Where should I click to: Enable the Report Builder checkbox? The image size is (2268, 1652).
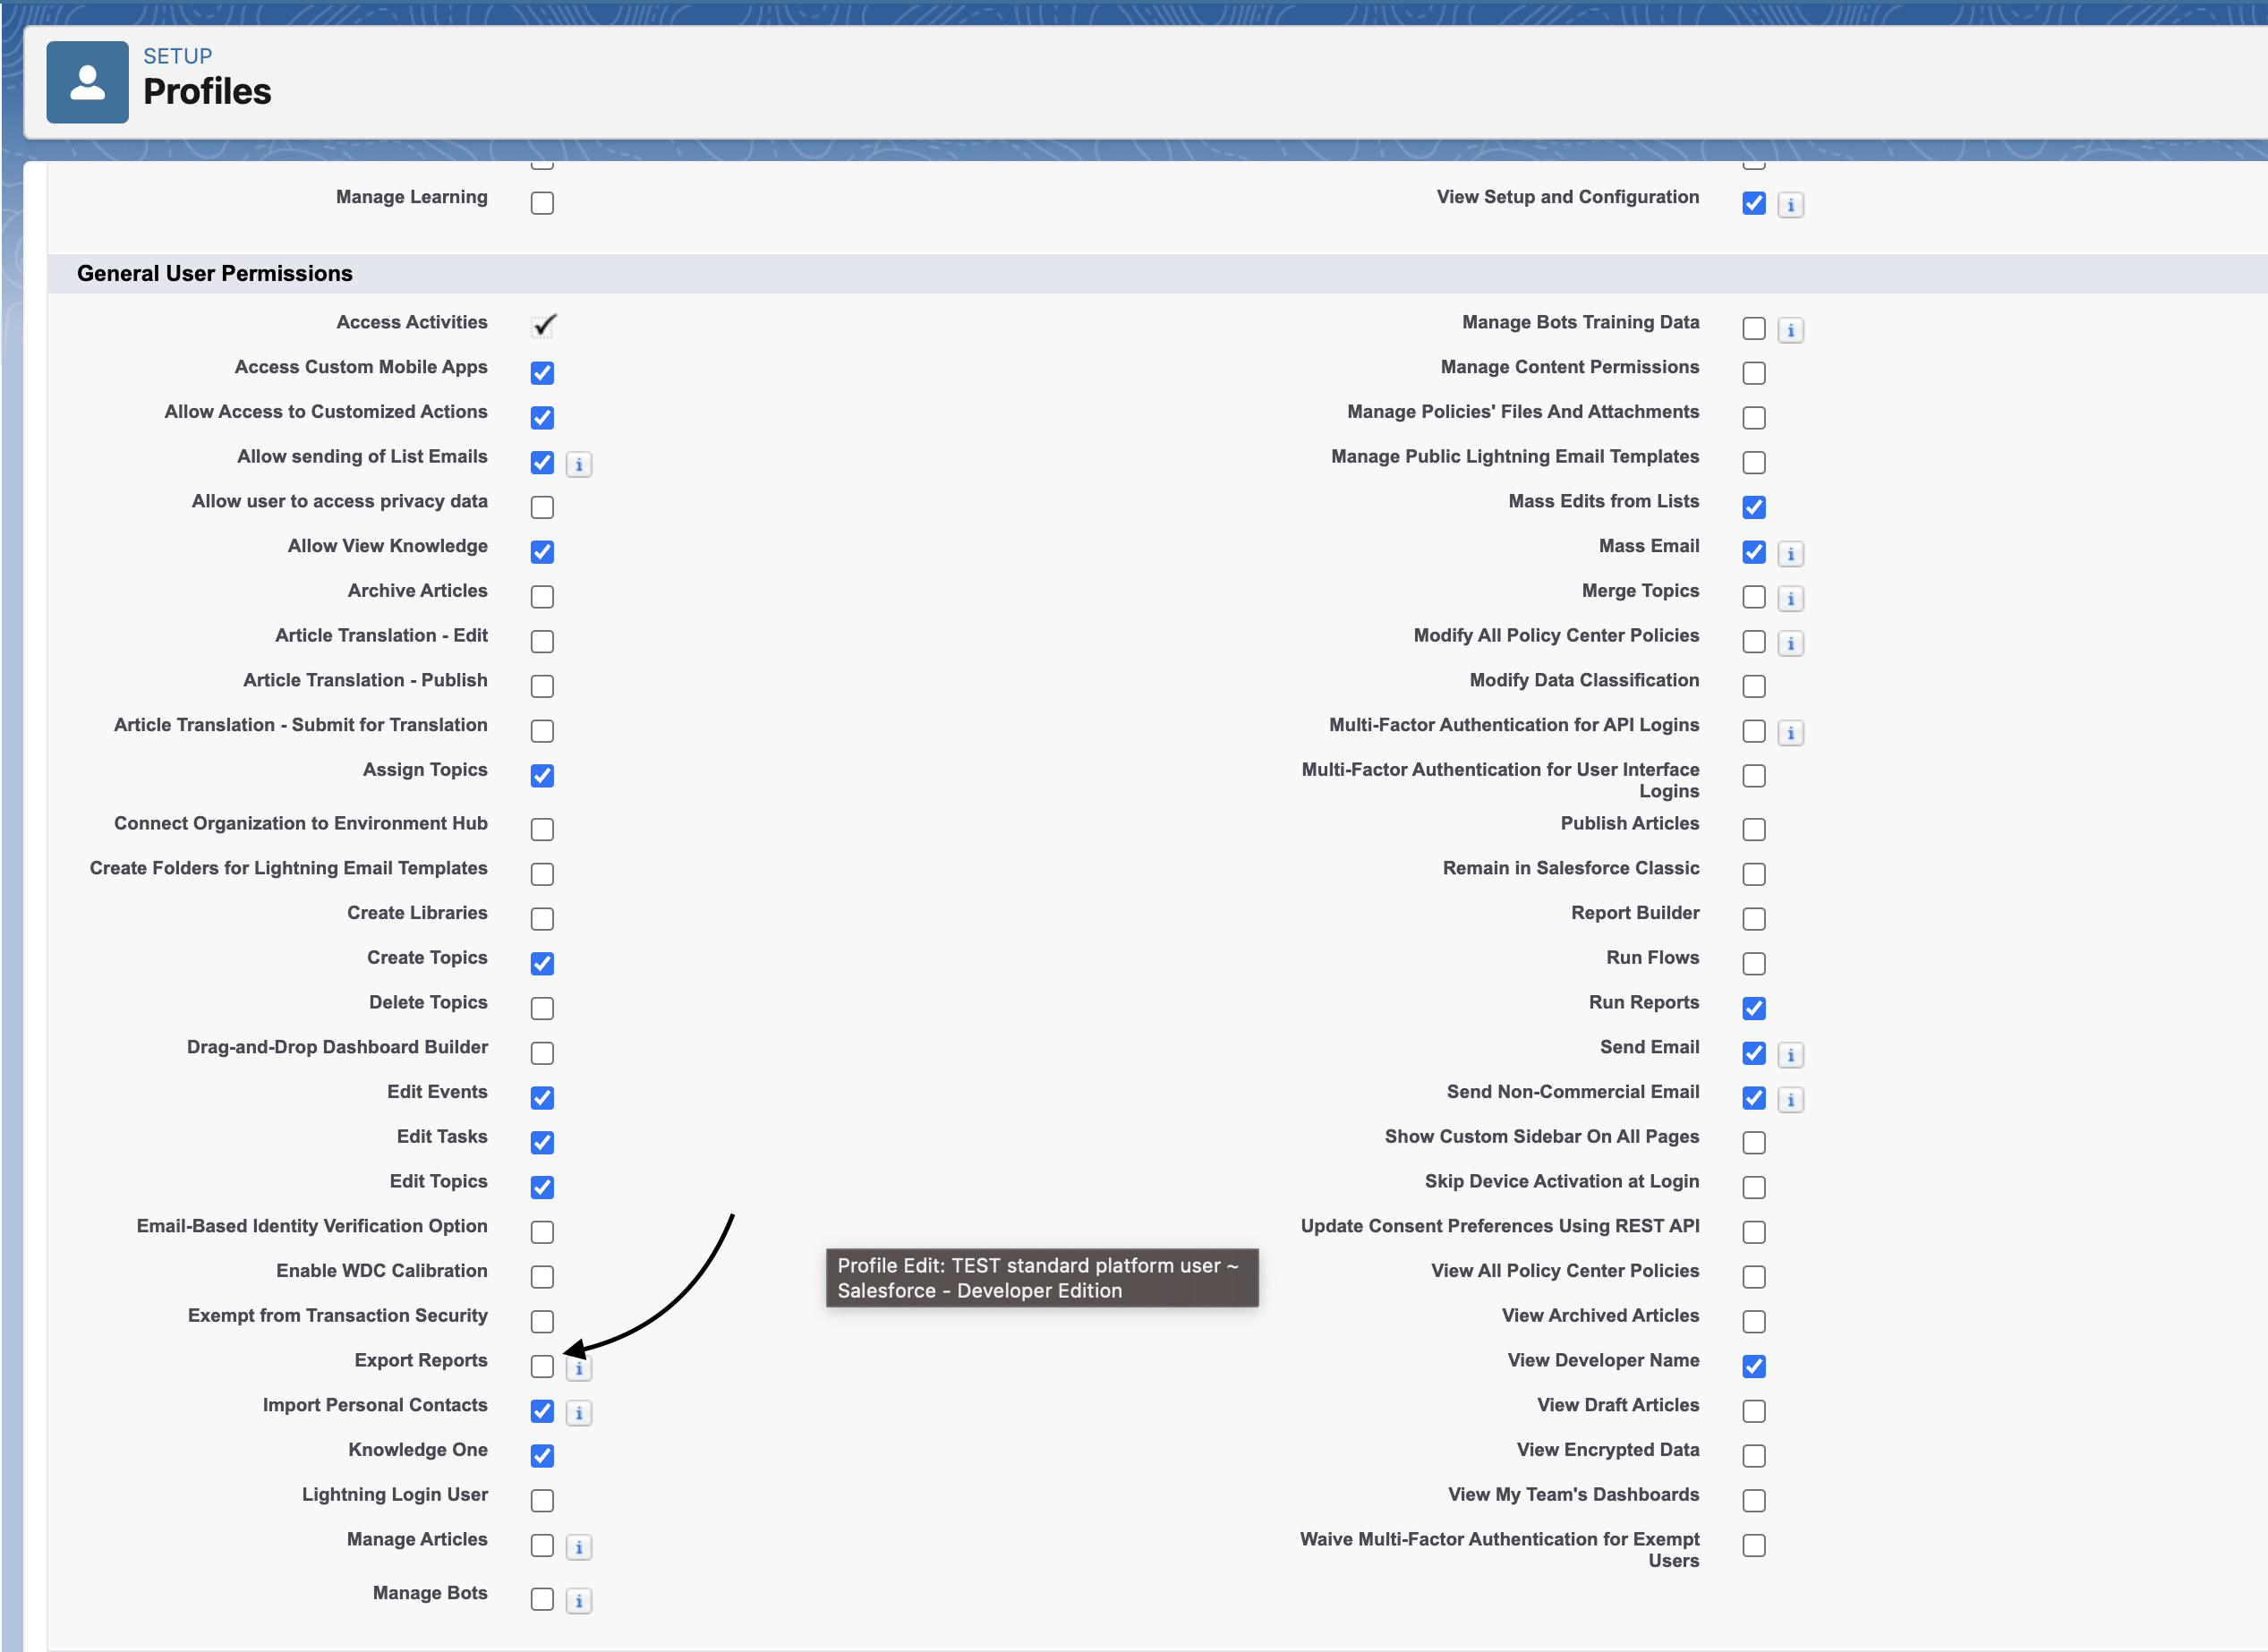(1753, 918)
